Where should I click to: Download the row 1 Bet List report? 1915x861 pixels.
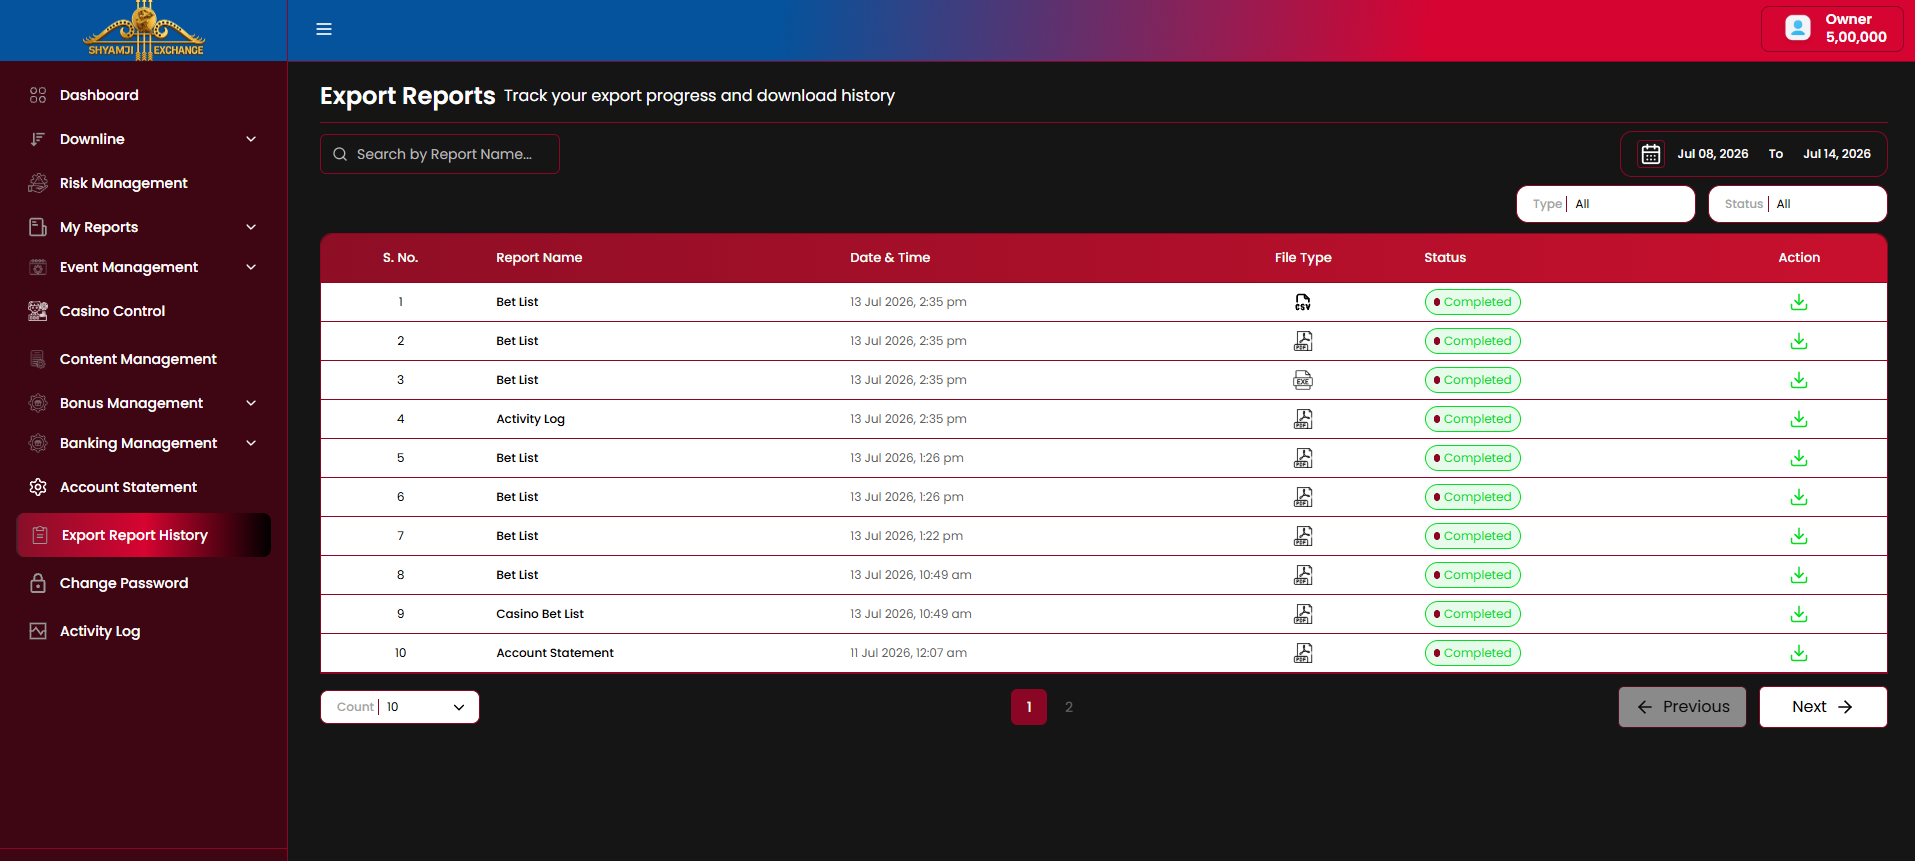pos(1799,302)
